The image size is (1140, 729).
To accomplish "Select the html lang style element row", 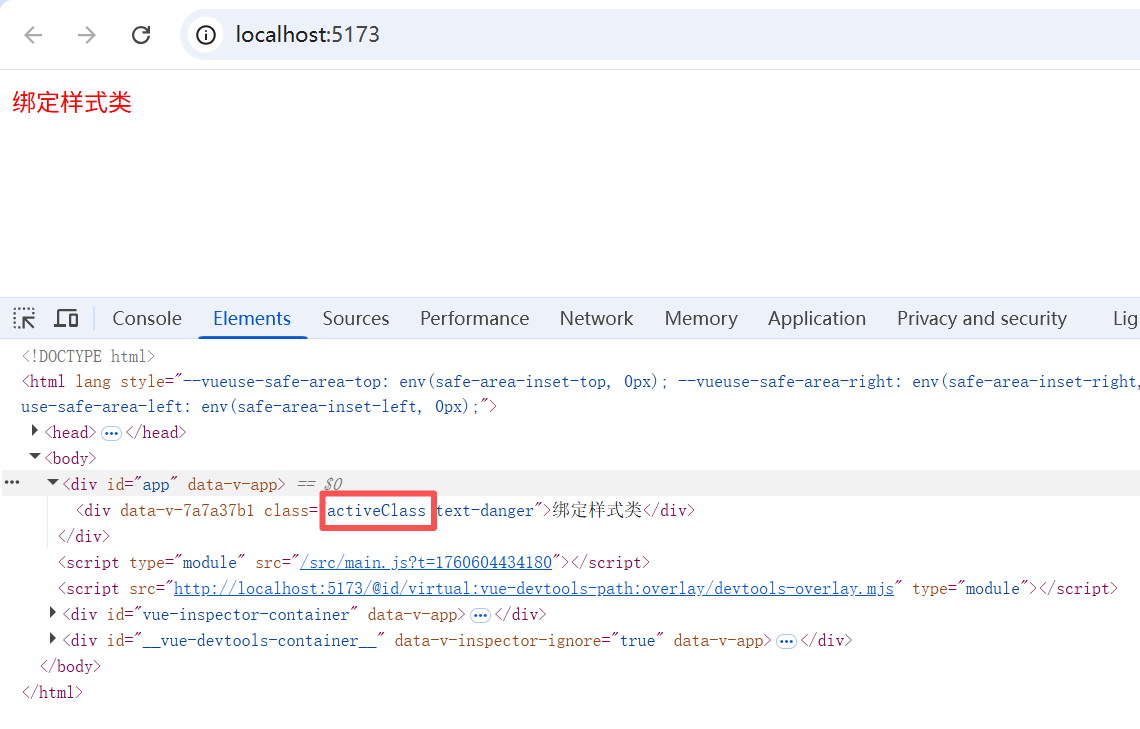I will pyautogui.click(x=580, y=394).
